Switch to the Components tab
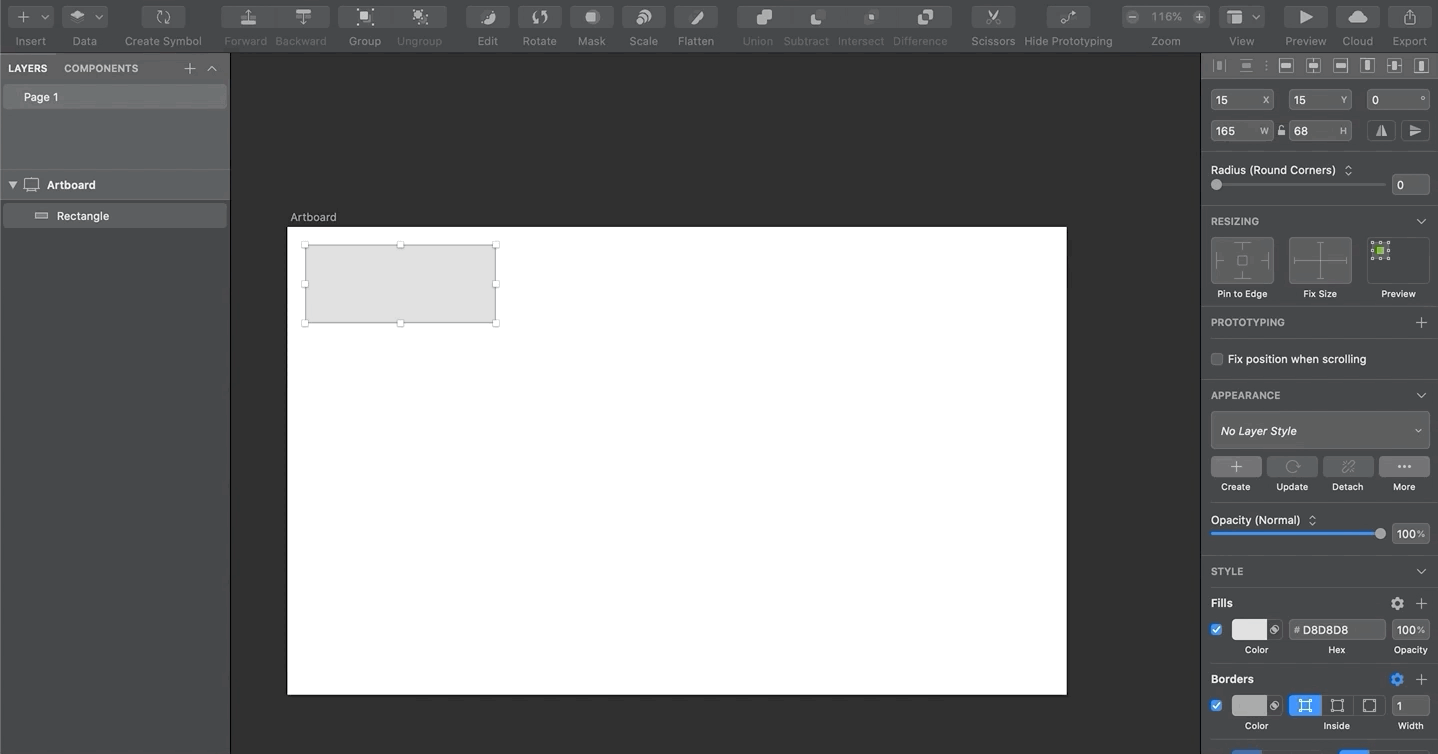Viewport: 1438px width, 754px height. coord(100,68)
